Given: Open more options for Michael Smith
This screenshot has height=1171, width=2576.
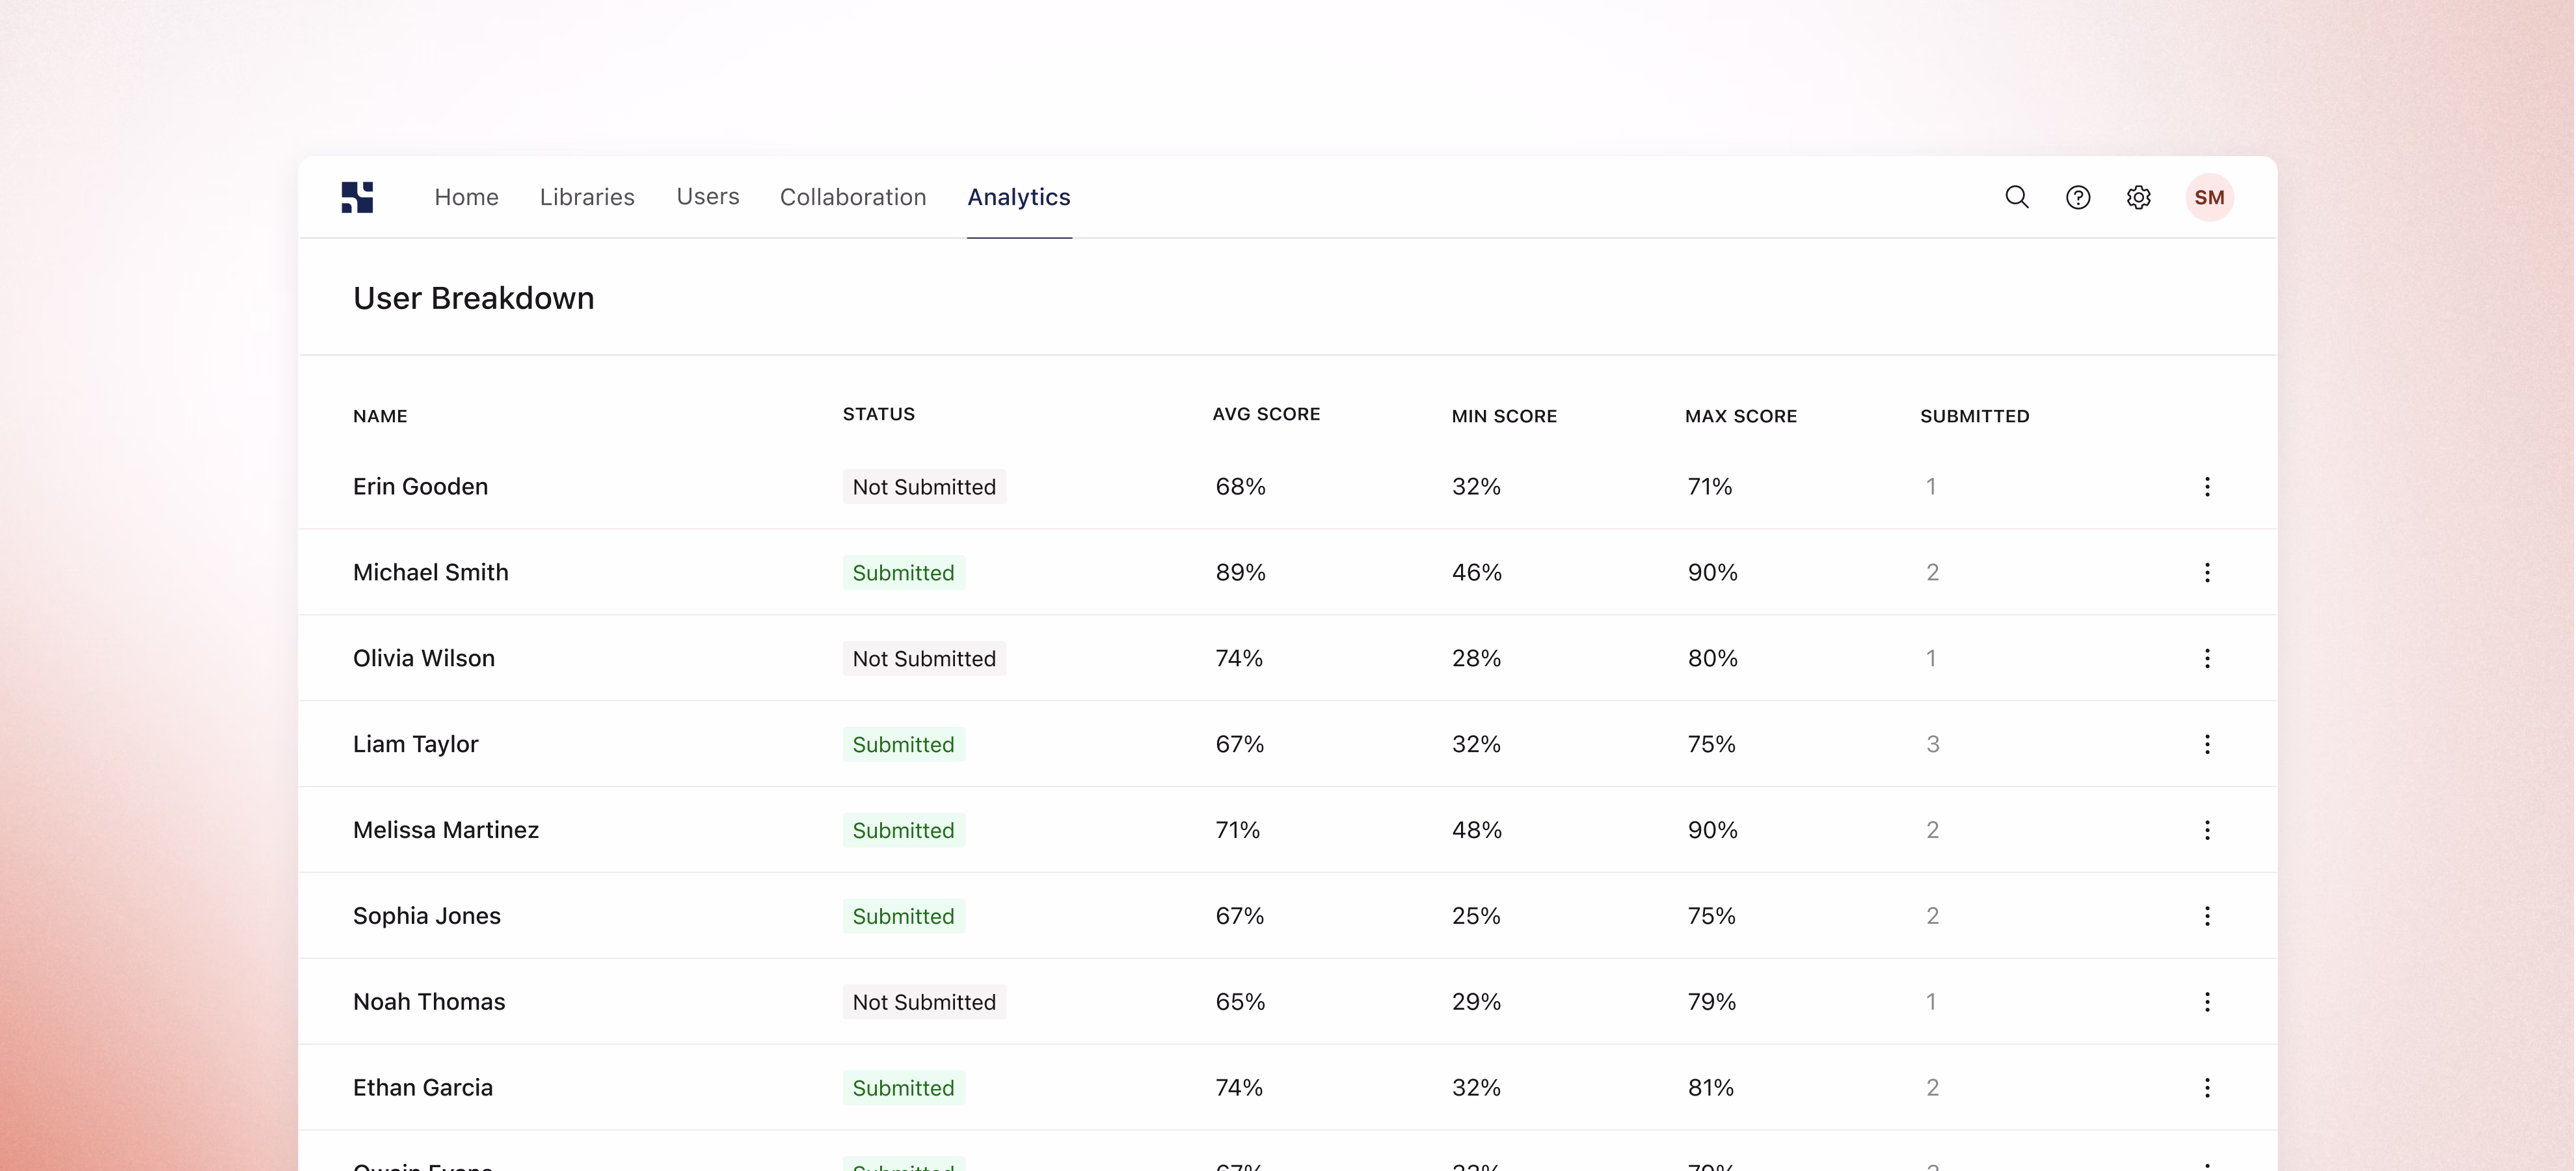Looking at the screenshot, I should point(2207,573).
